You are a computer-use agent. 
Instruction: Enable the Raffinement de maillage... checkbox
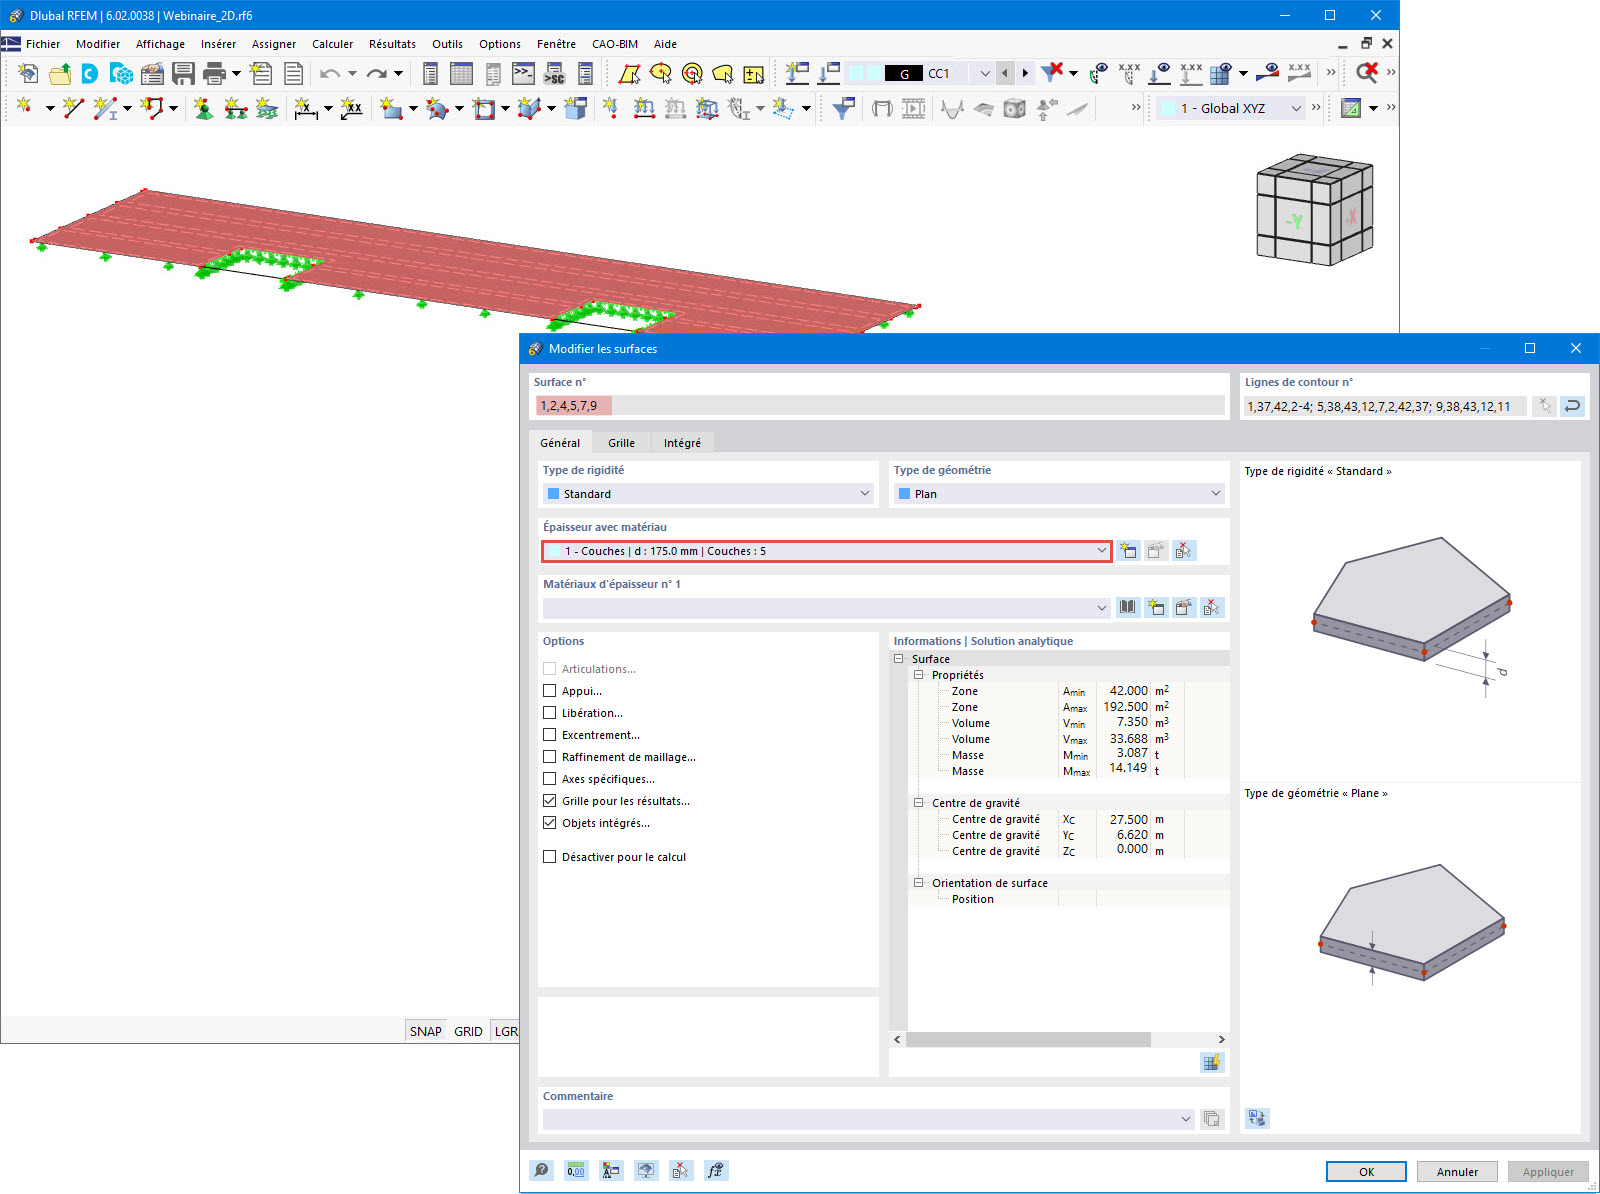coord(549,757)
